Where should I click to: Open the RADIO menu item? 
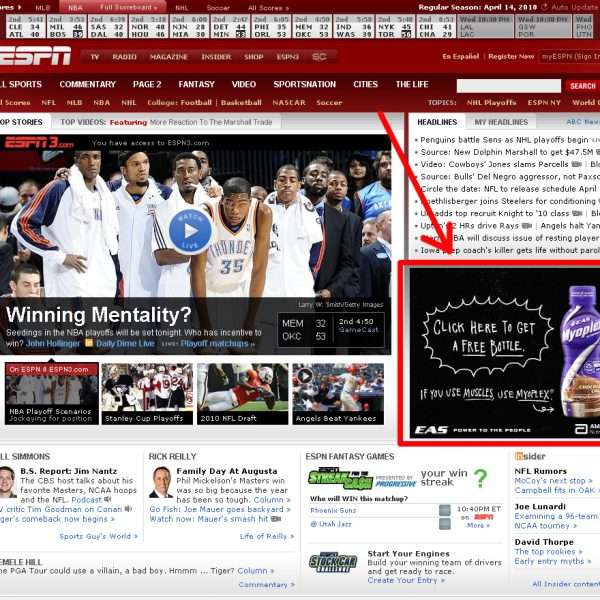tap(124, 57)
